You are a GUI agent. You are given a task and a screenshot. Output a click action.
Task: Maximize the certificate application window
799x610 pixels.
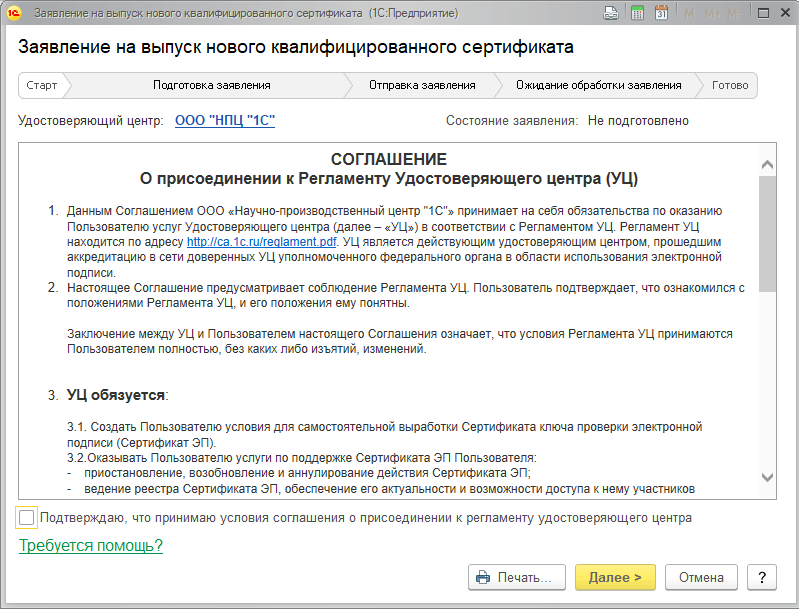(x=763, y=13)
